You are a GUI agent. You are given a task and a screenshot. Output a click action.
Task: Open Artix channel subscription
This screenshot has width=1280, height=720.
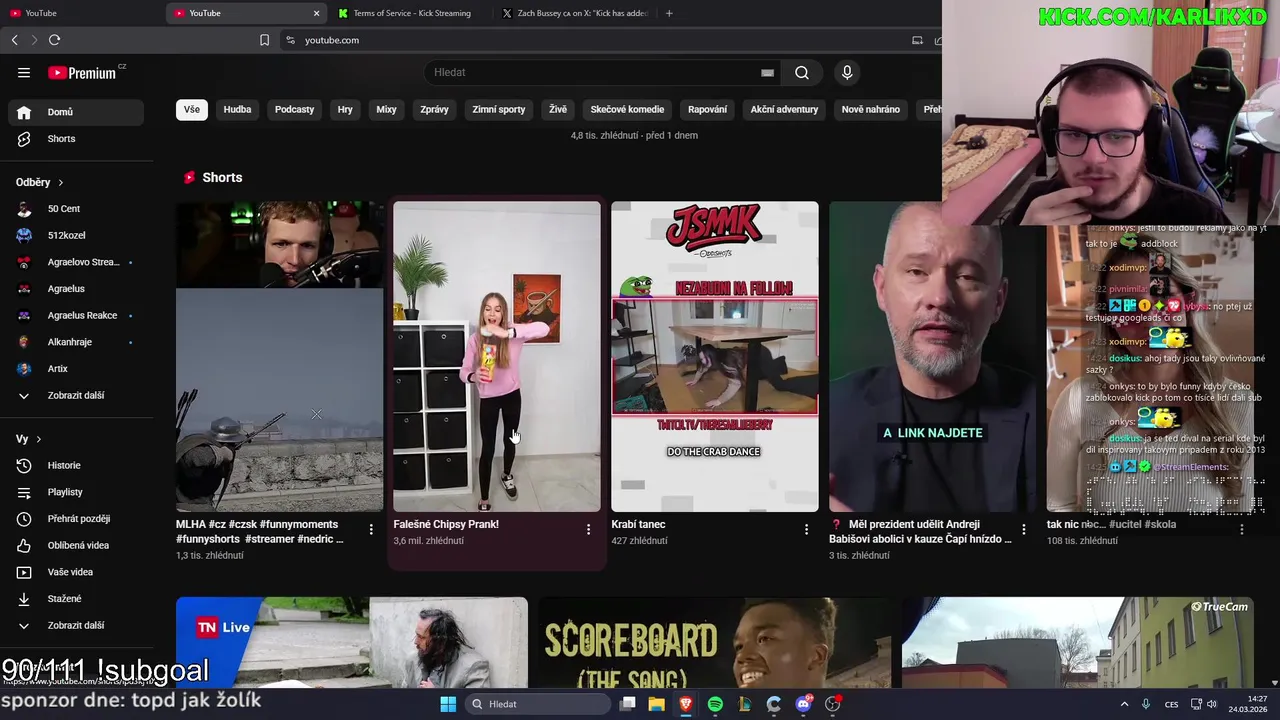point(76,369)
